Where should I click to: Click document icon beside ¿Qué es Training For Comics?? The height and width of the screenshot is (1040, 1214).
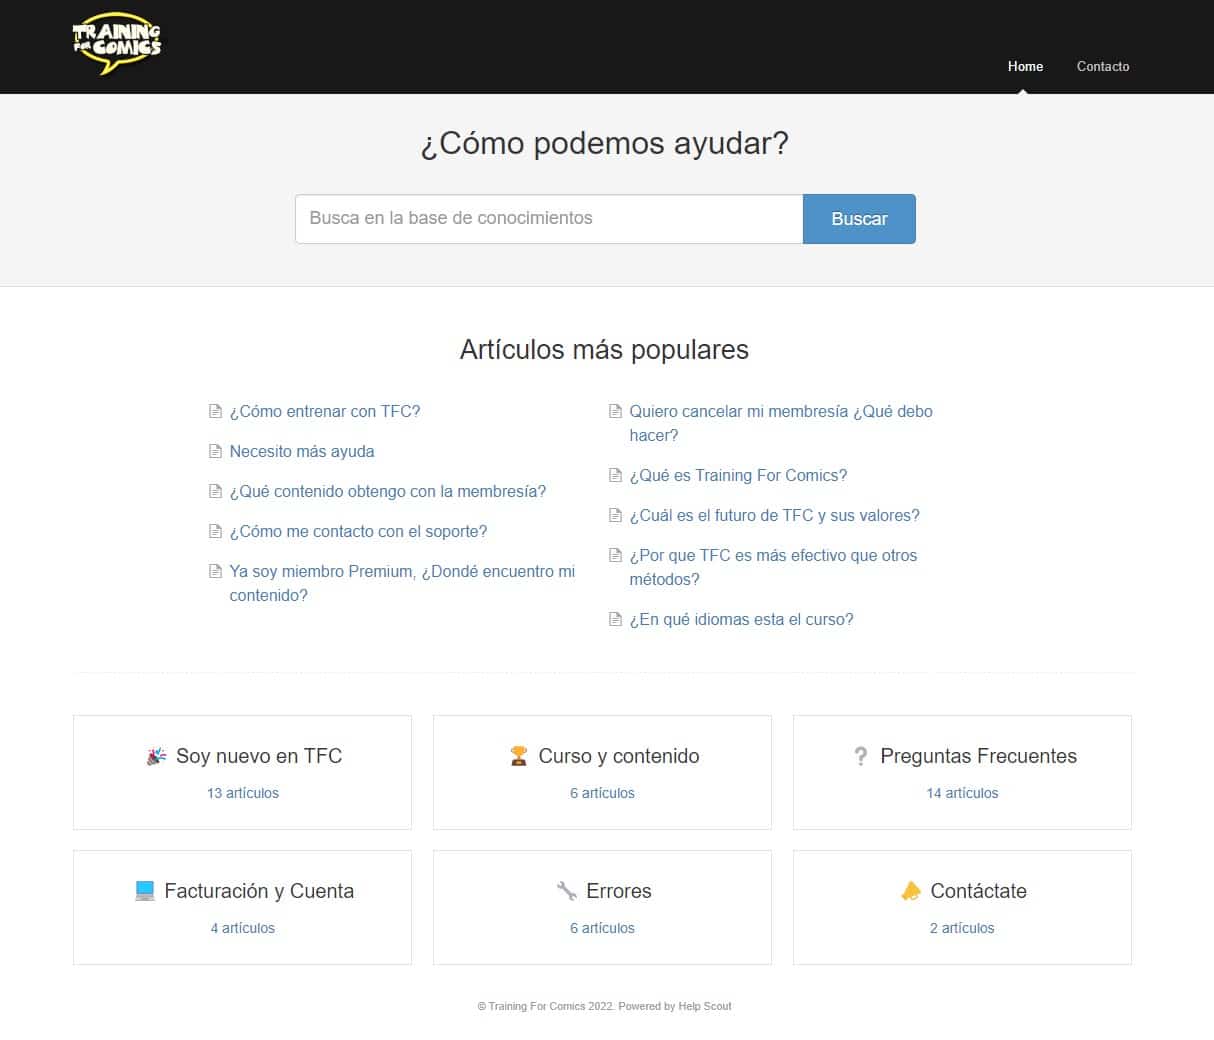(x=615, y=475)
